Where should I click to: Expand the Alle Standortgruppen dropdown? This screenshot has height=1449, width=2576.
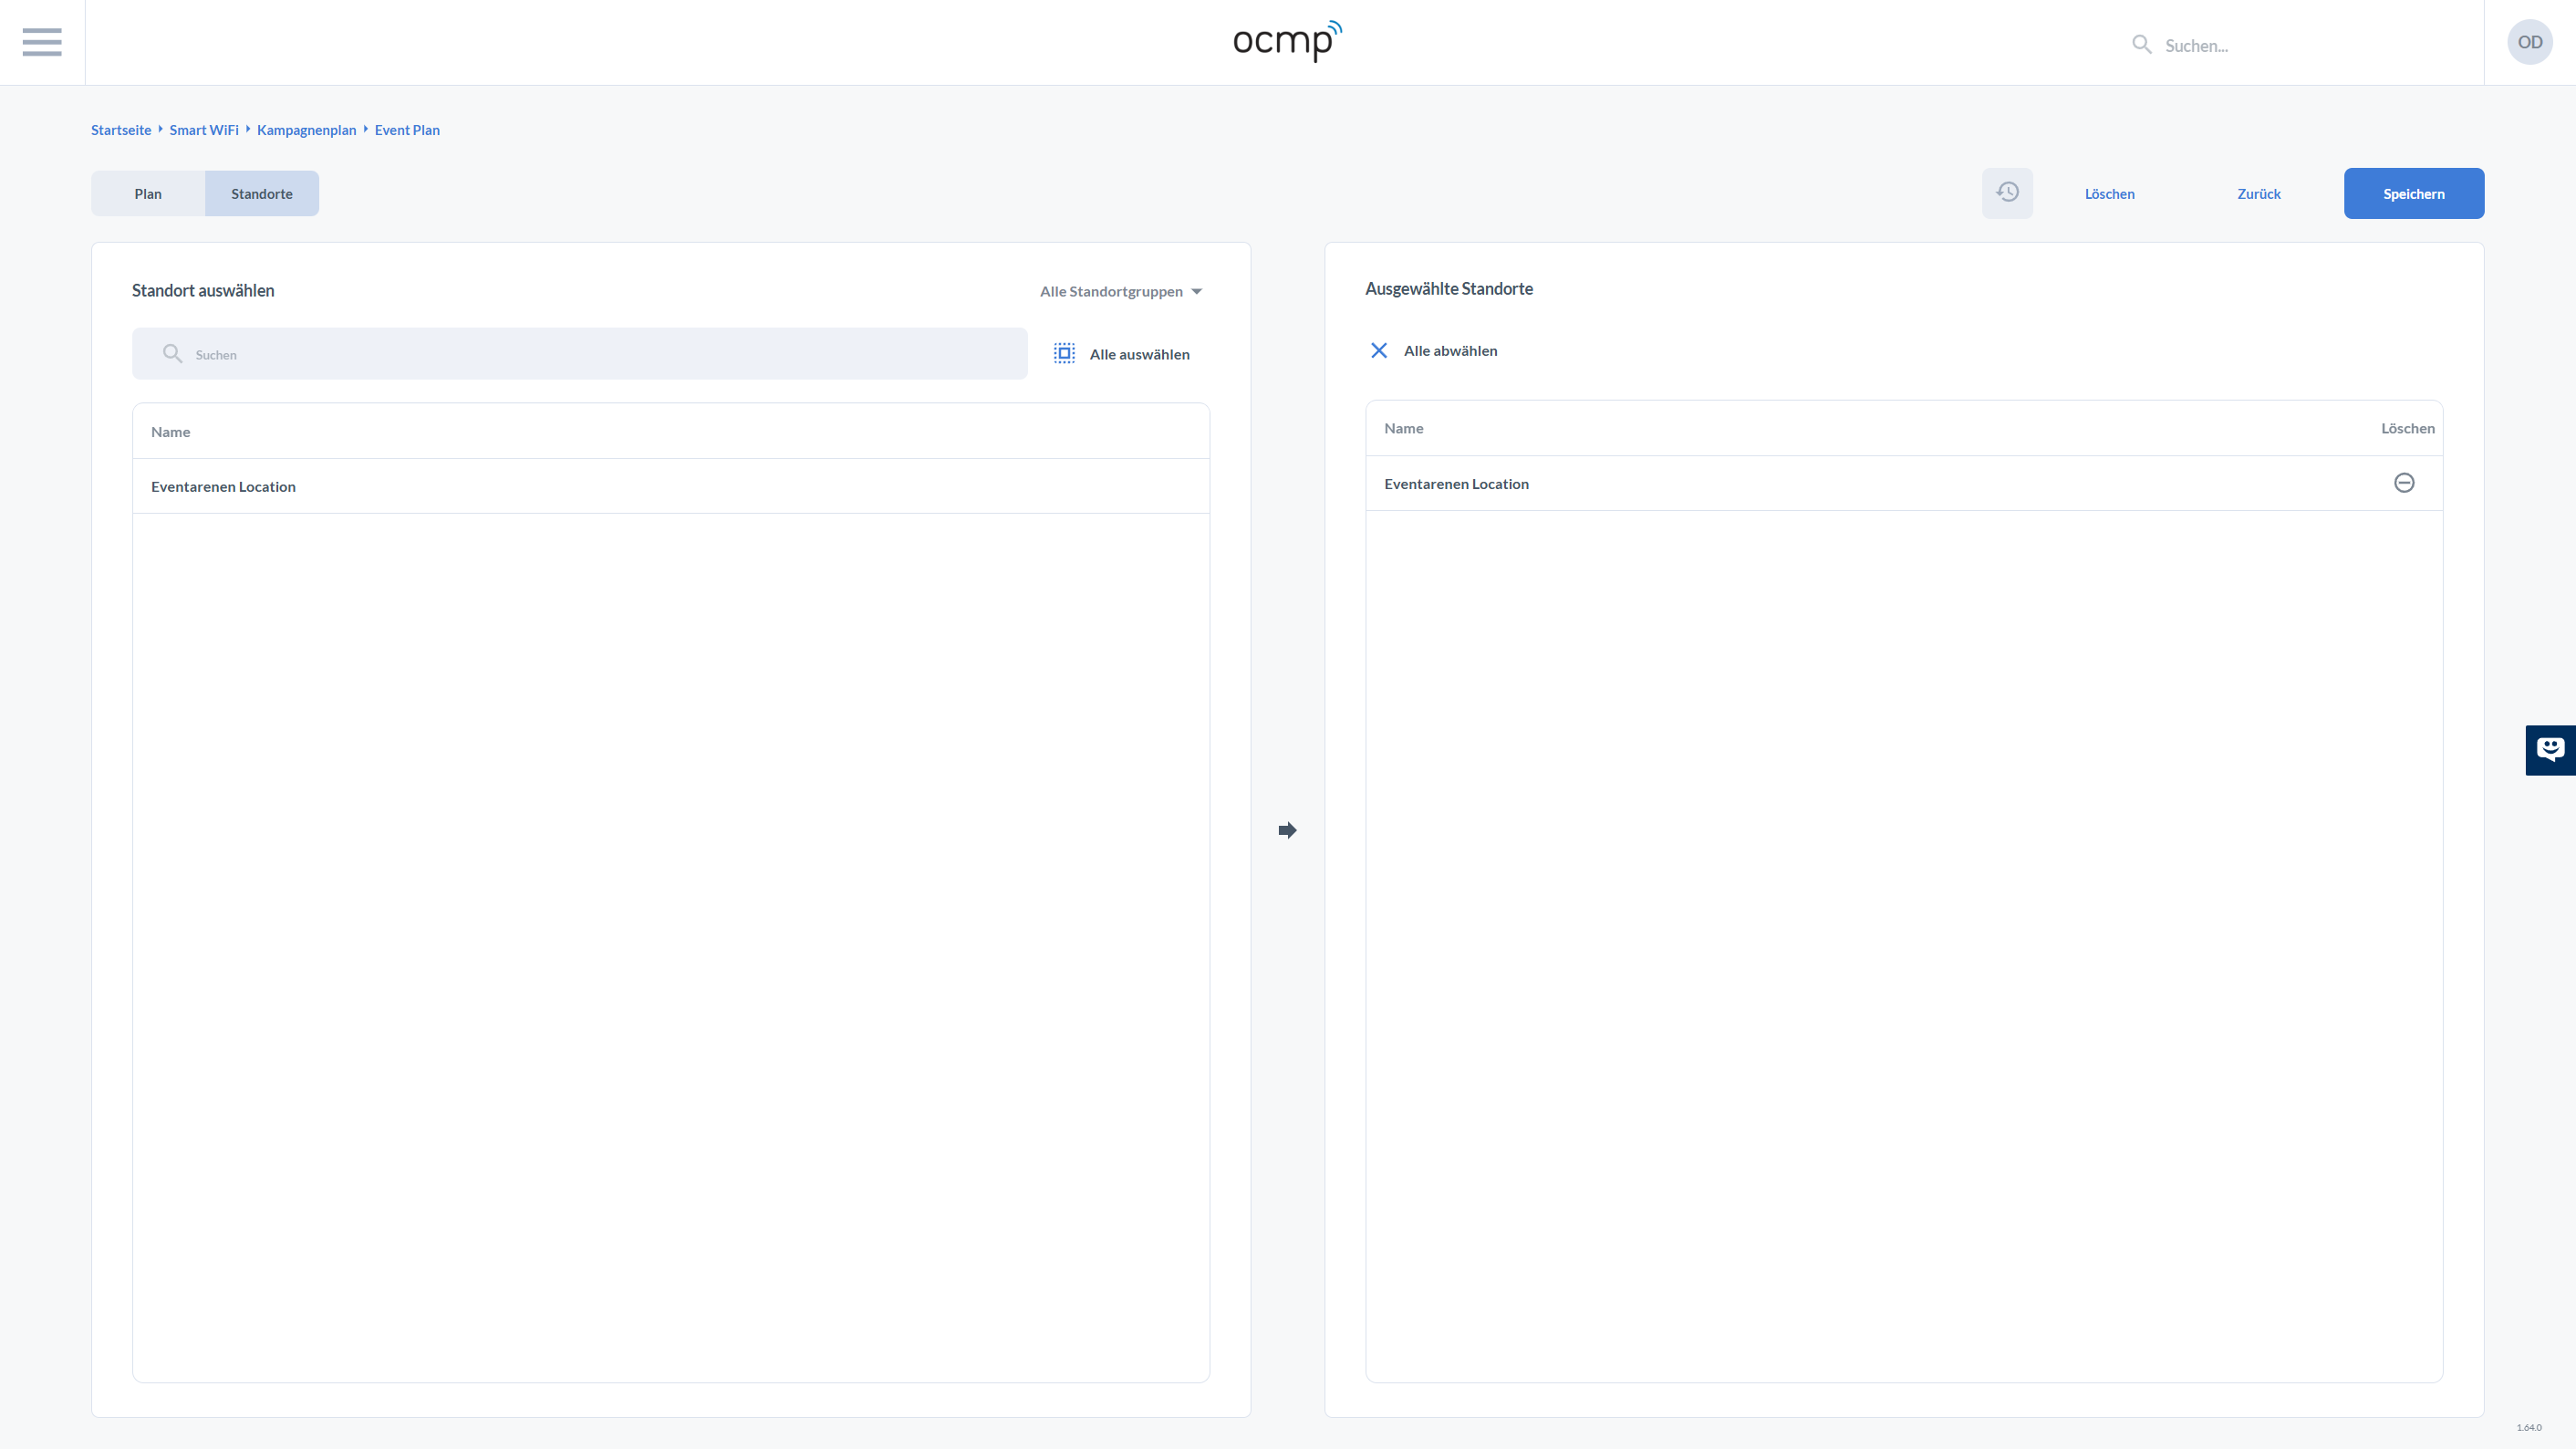1120,291
